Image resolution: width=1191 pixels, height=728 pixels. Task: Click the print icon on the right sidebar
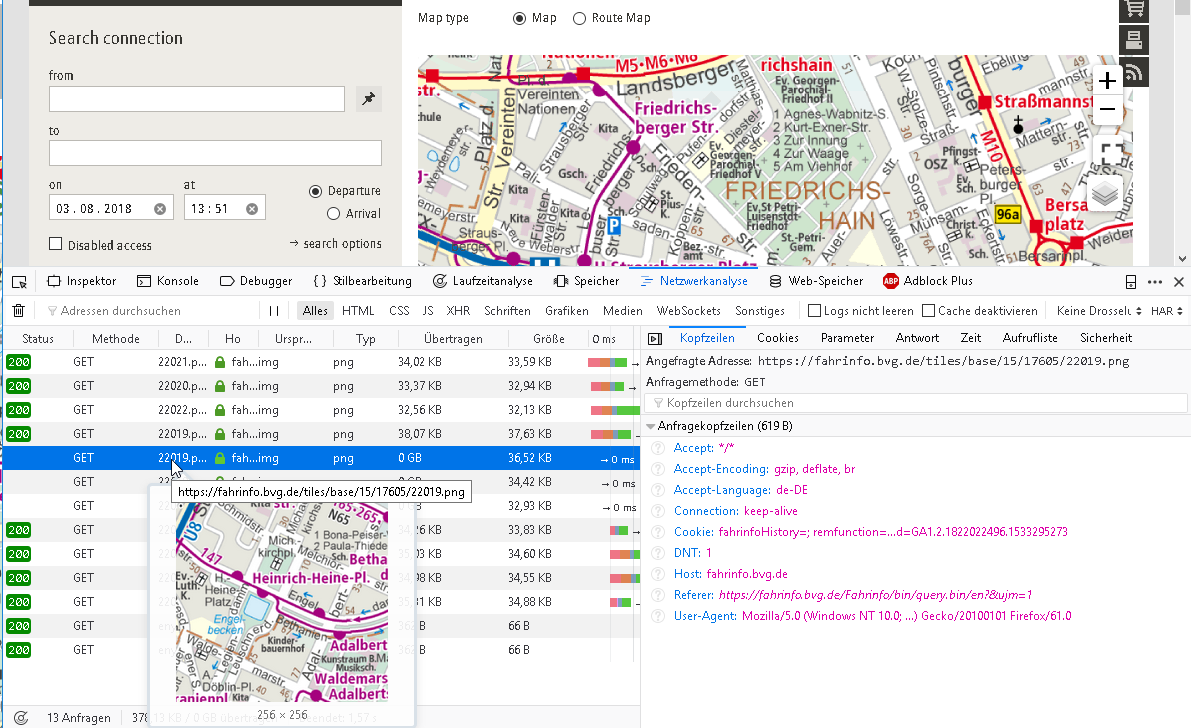(x=1134, y=40)
